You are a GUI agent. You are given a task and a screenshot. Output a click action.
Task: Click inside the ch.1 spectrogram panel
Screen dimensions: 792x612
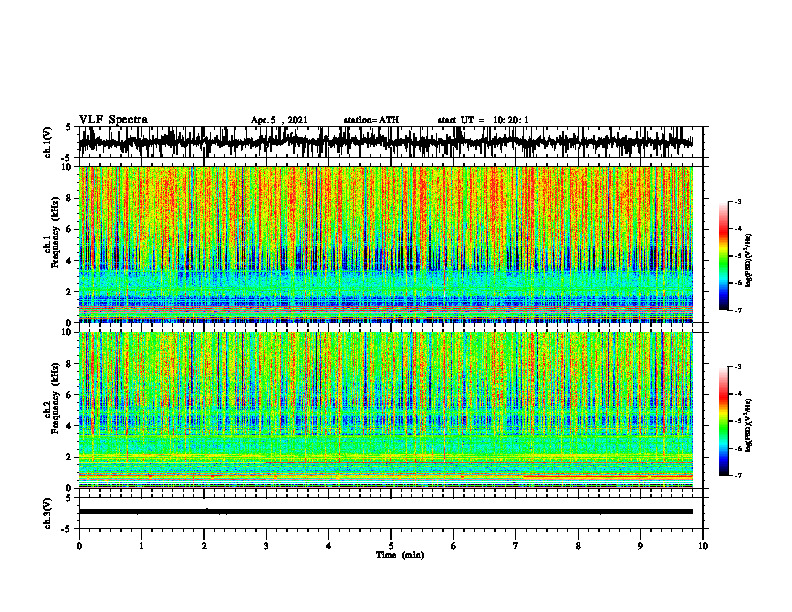pyautogui.click(x=386, y=244)
